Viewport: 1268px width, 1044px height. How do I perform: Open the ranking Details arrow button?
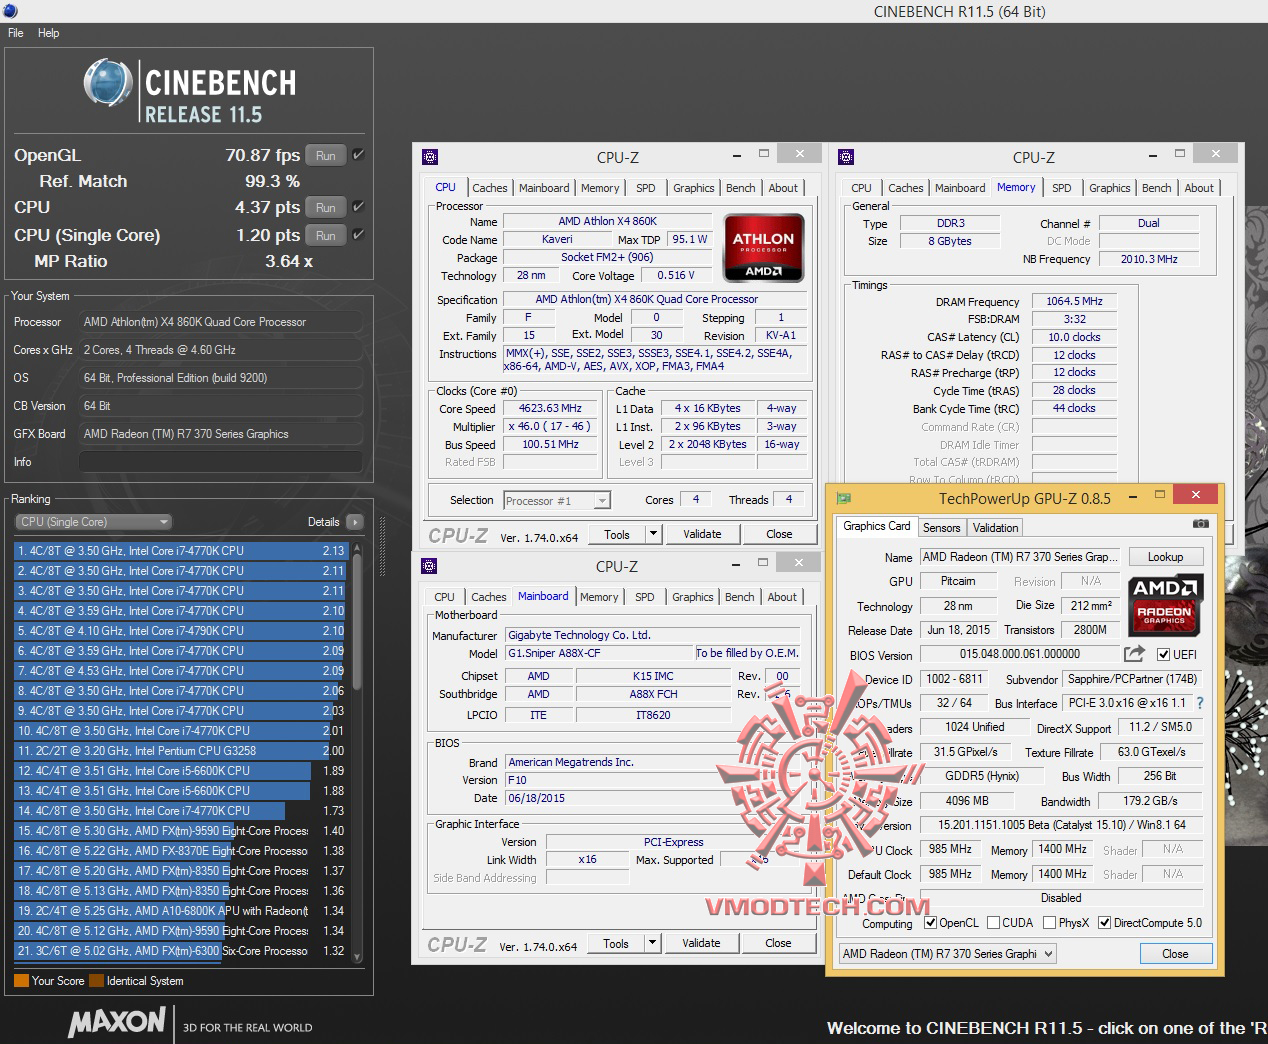coord(354,522)
